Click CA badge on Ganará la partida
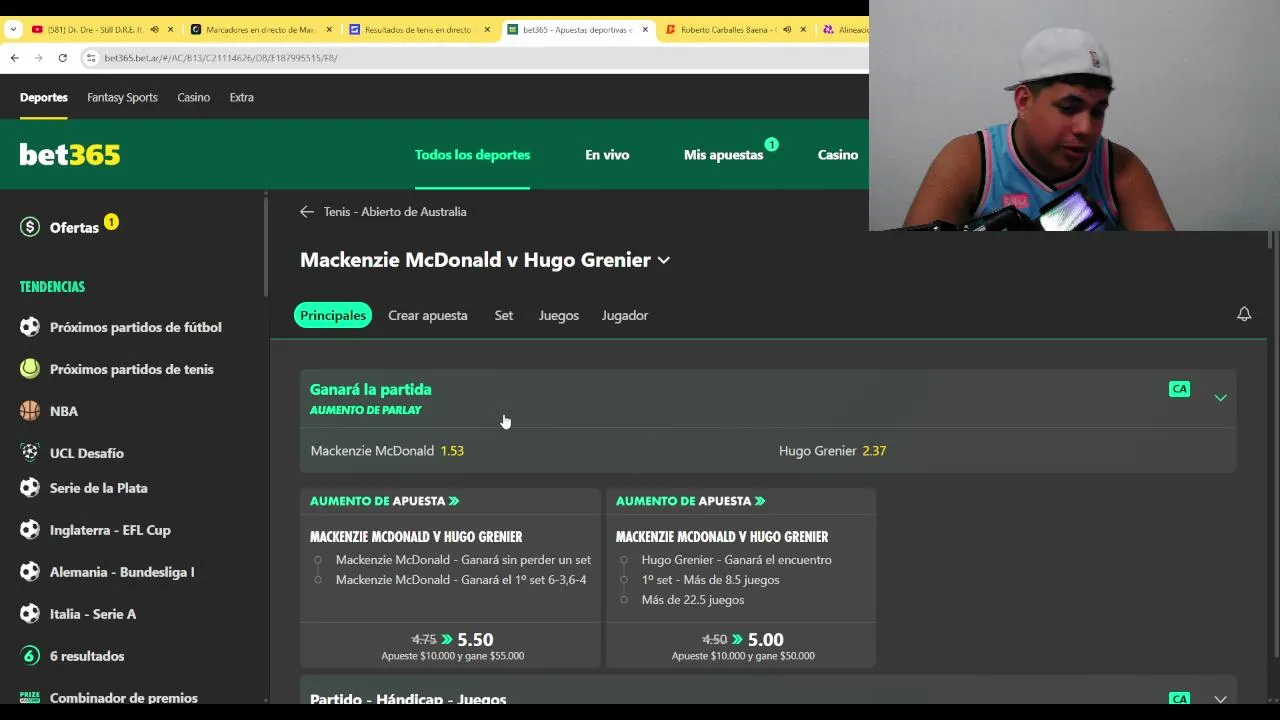Image resolution: width=1280 pixels, height=720 pixels. click(1180, 389)
